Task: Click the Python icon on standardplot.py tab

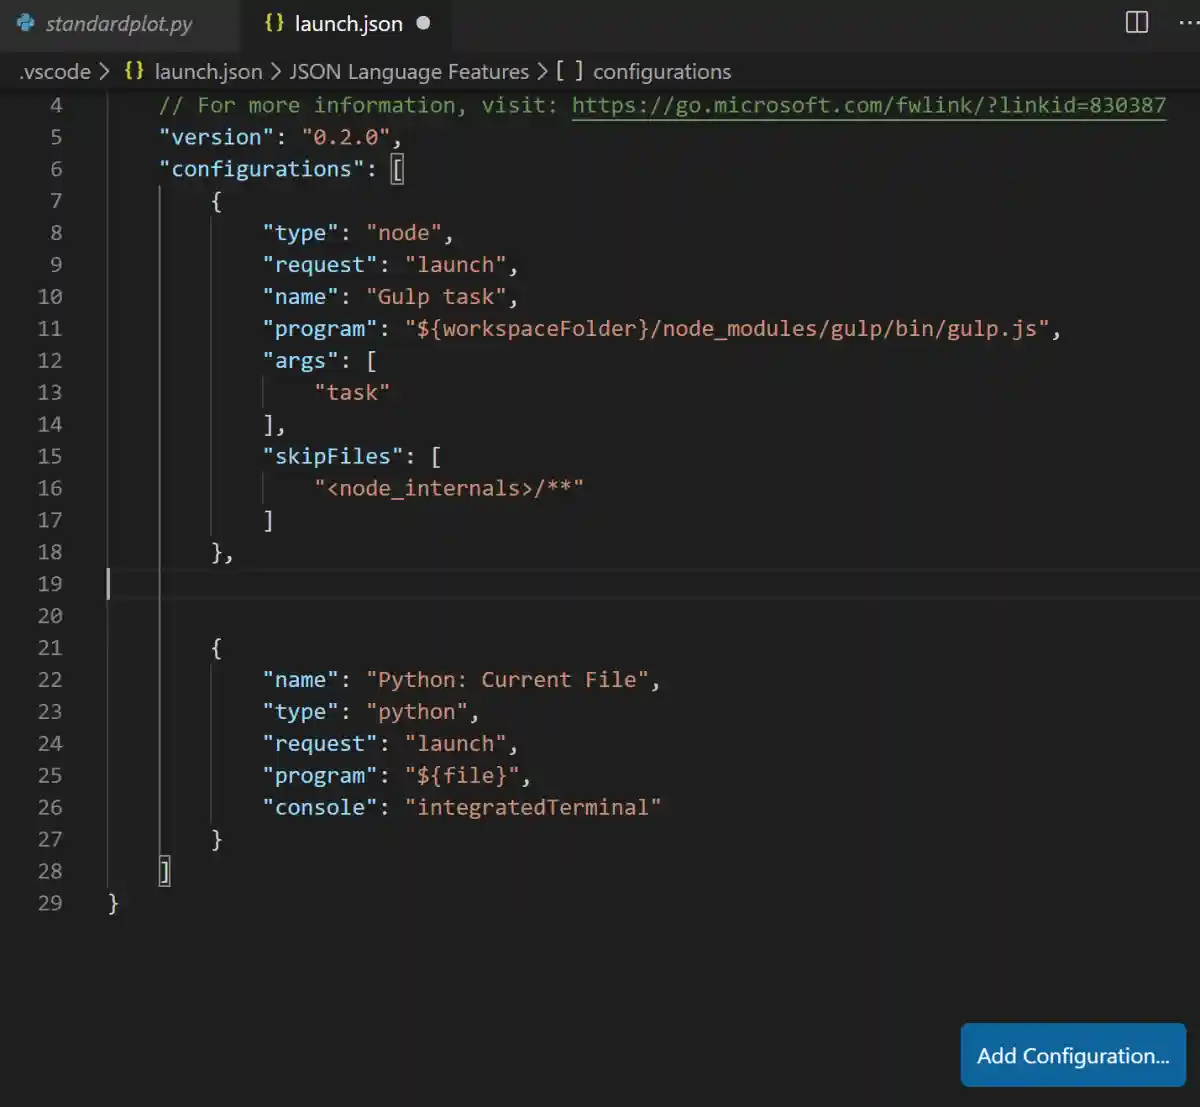Action: click(26, 23)
